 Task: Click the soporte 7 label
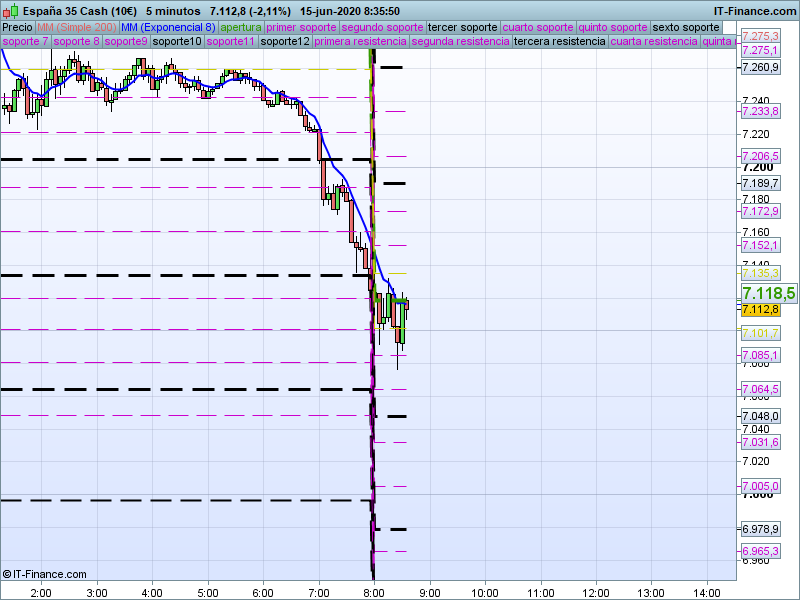[x=26, y=41]
